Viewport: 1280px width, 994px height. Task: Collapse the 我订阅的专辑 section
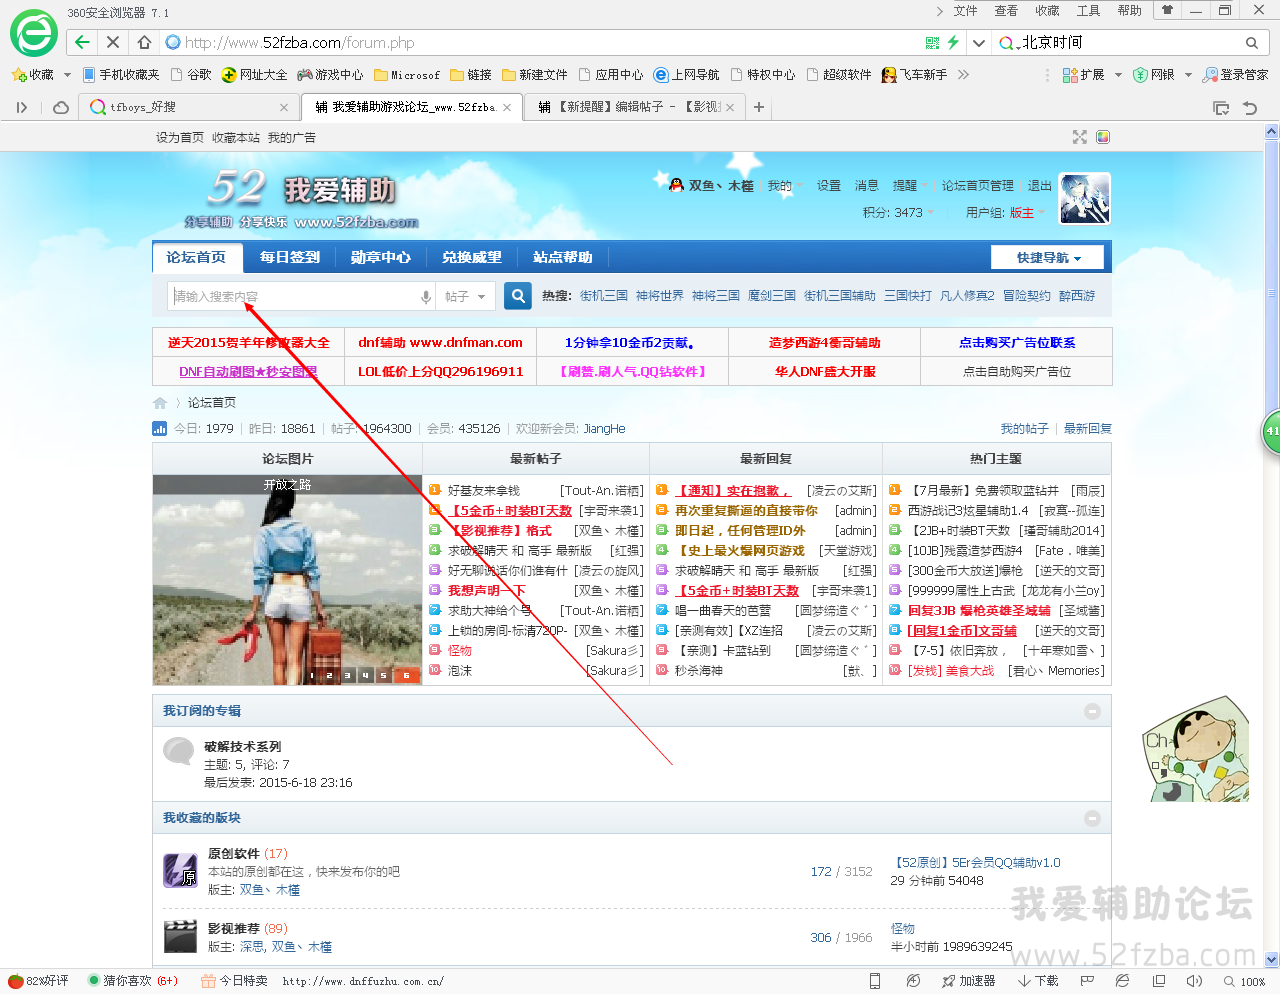pos(1092,711)
